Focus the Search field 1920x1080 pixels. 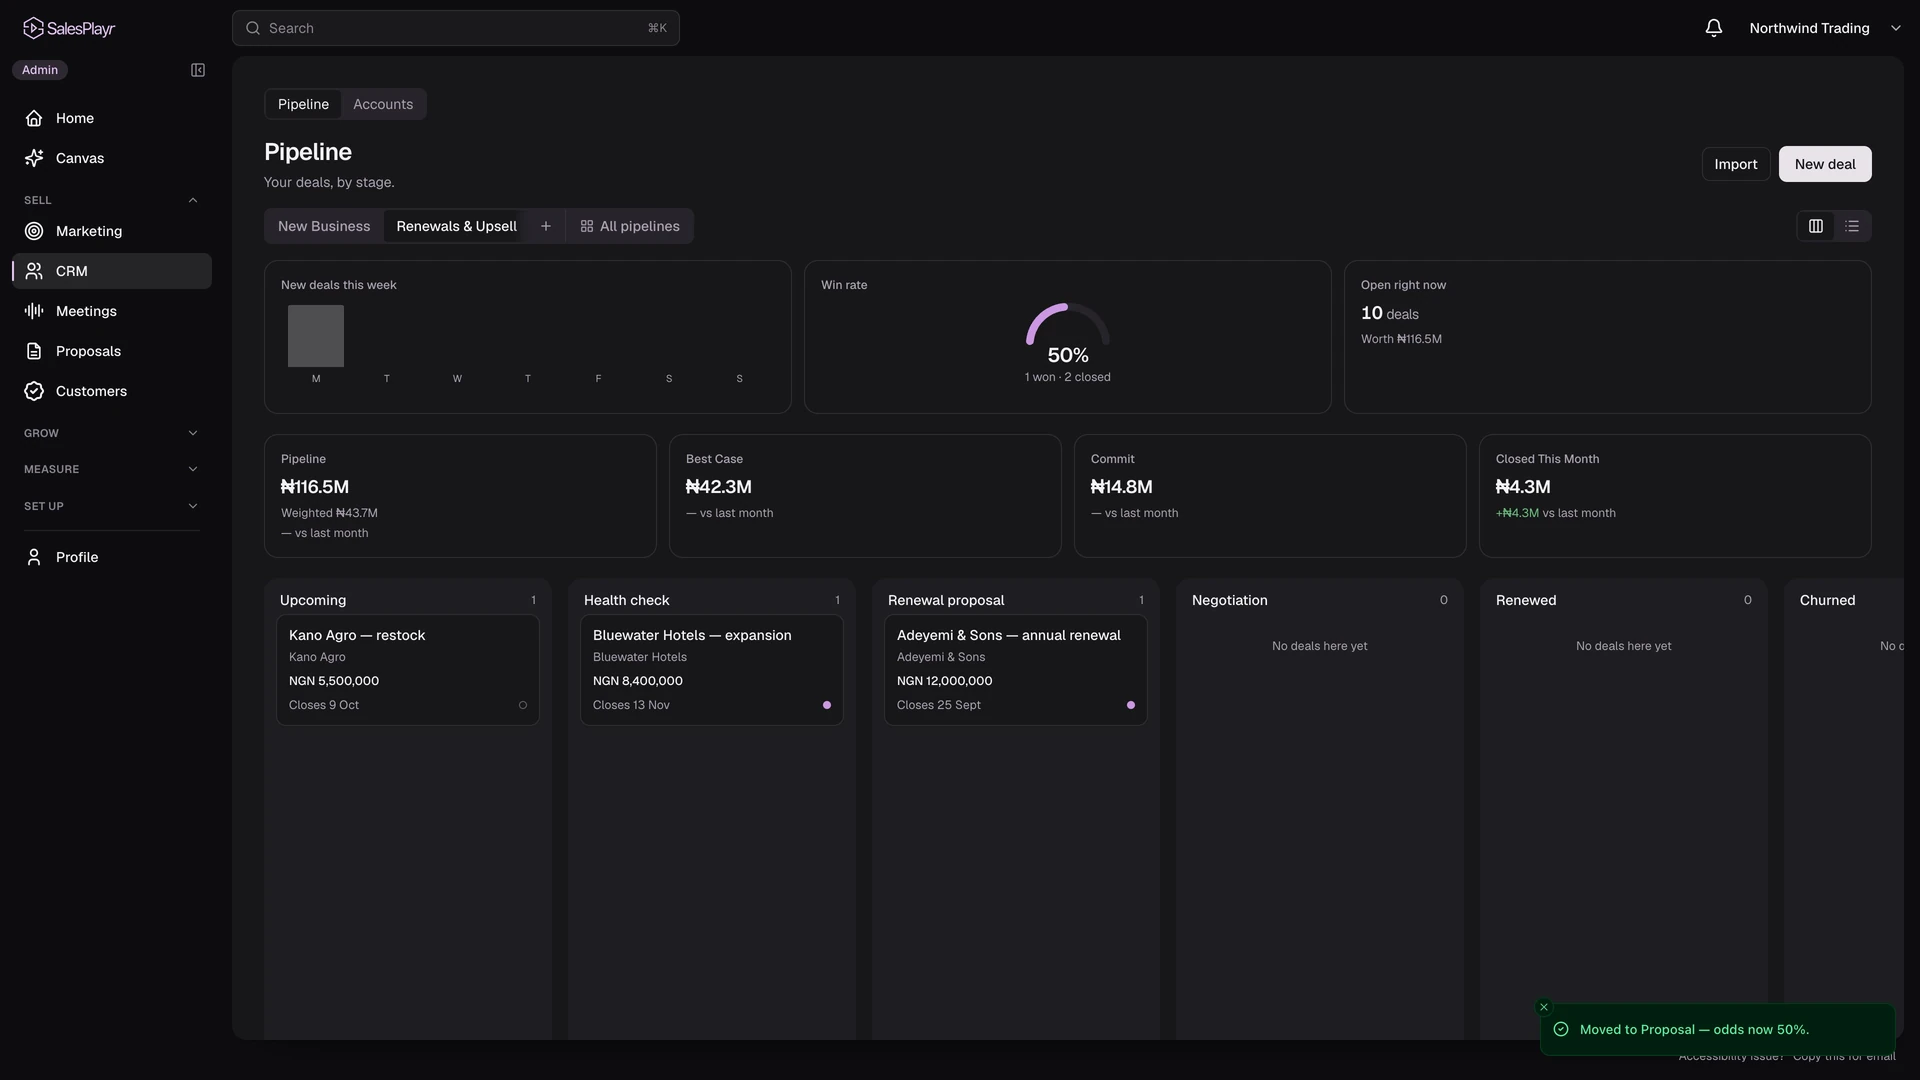[x=456, y=28]
